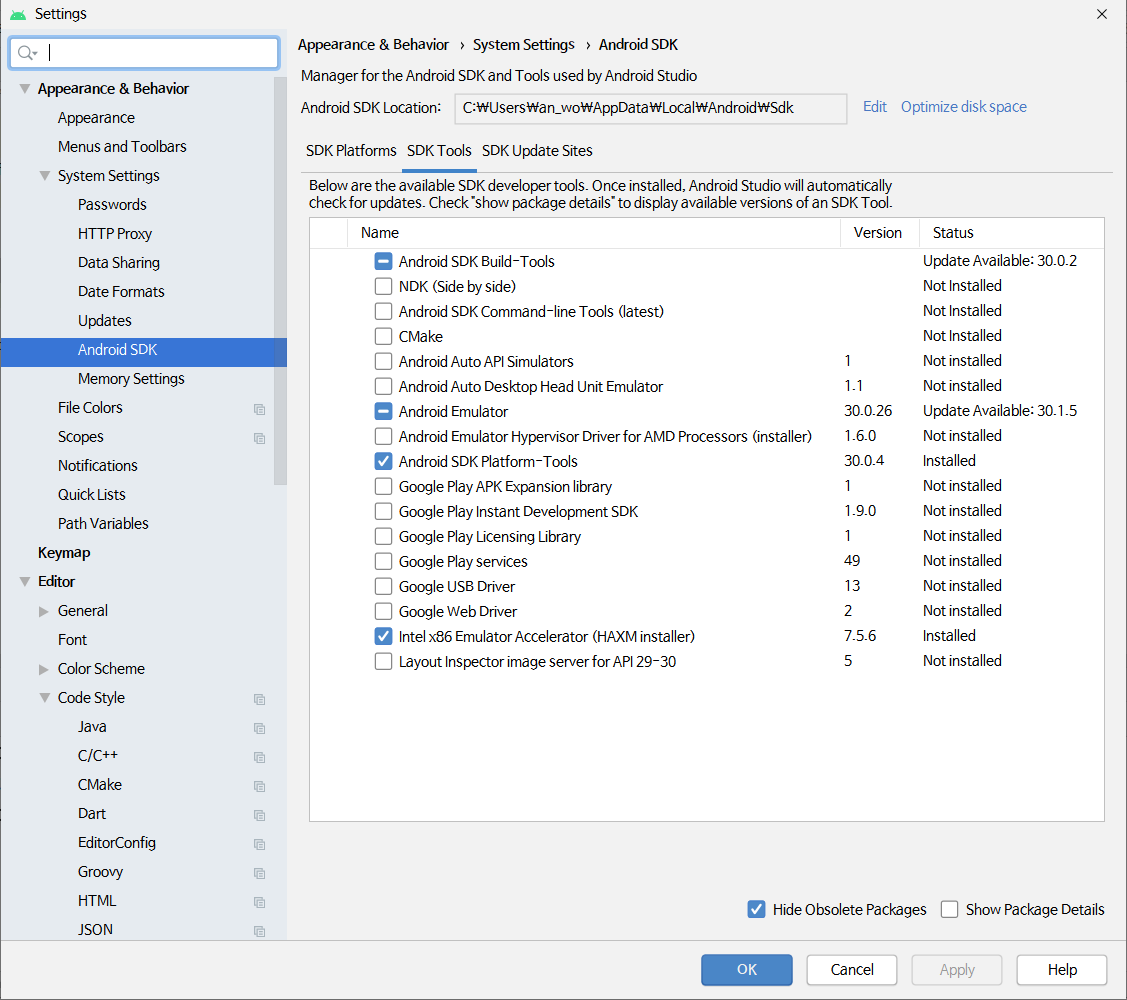The height and width of the screenshot is (1000, 1127).
Task: Collapse the Editor tree section
Action: [24, 581]
